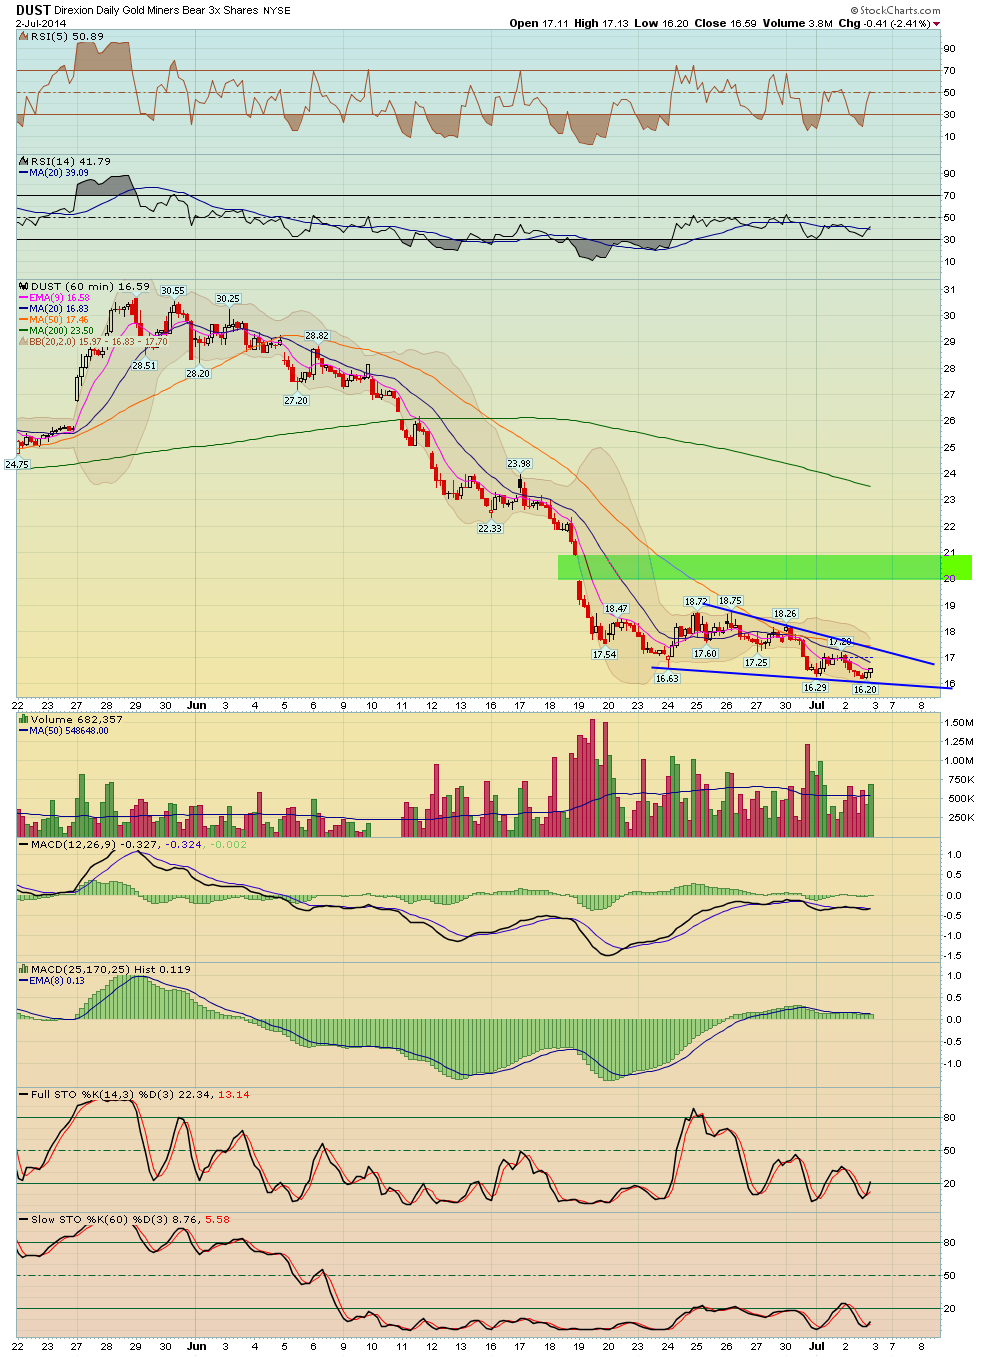Click the red down arrow next to Chg
The height and width of the screenshot is (1357, 990).
point(936,23)
